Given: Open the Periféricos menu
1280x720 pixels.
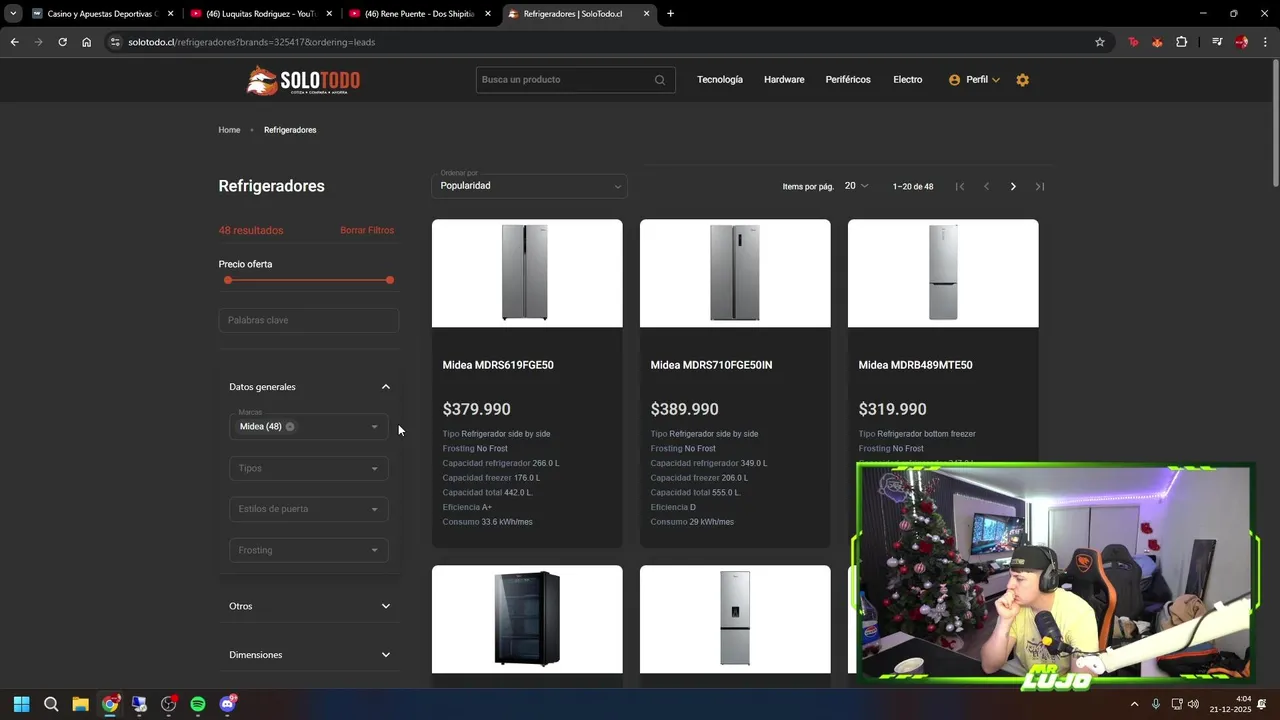Looking at the screenshot, I should coord(848,80).
